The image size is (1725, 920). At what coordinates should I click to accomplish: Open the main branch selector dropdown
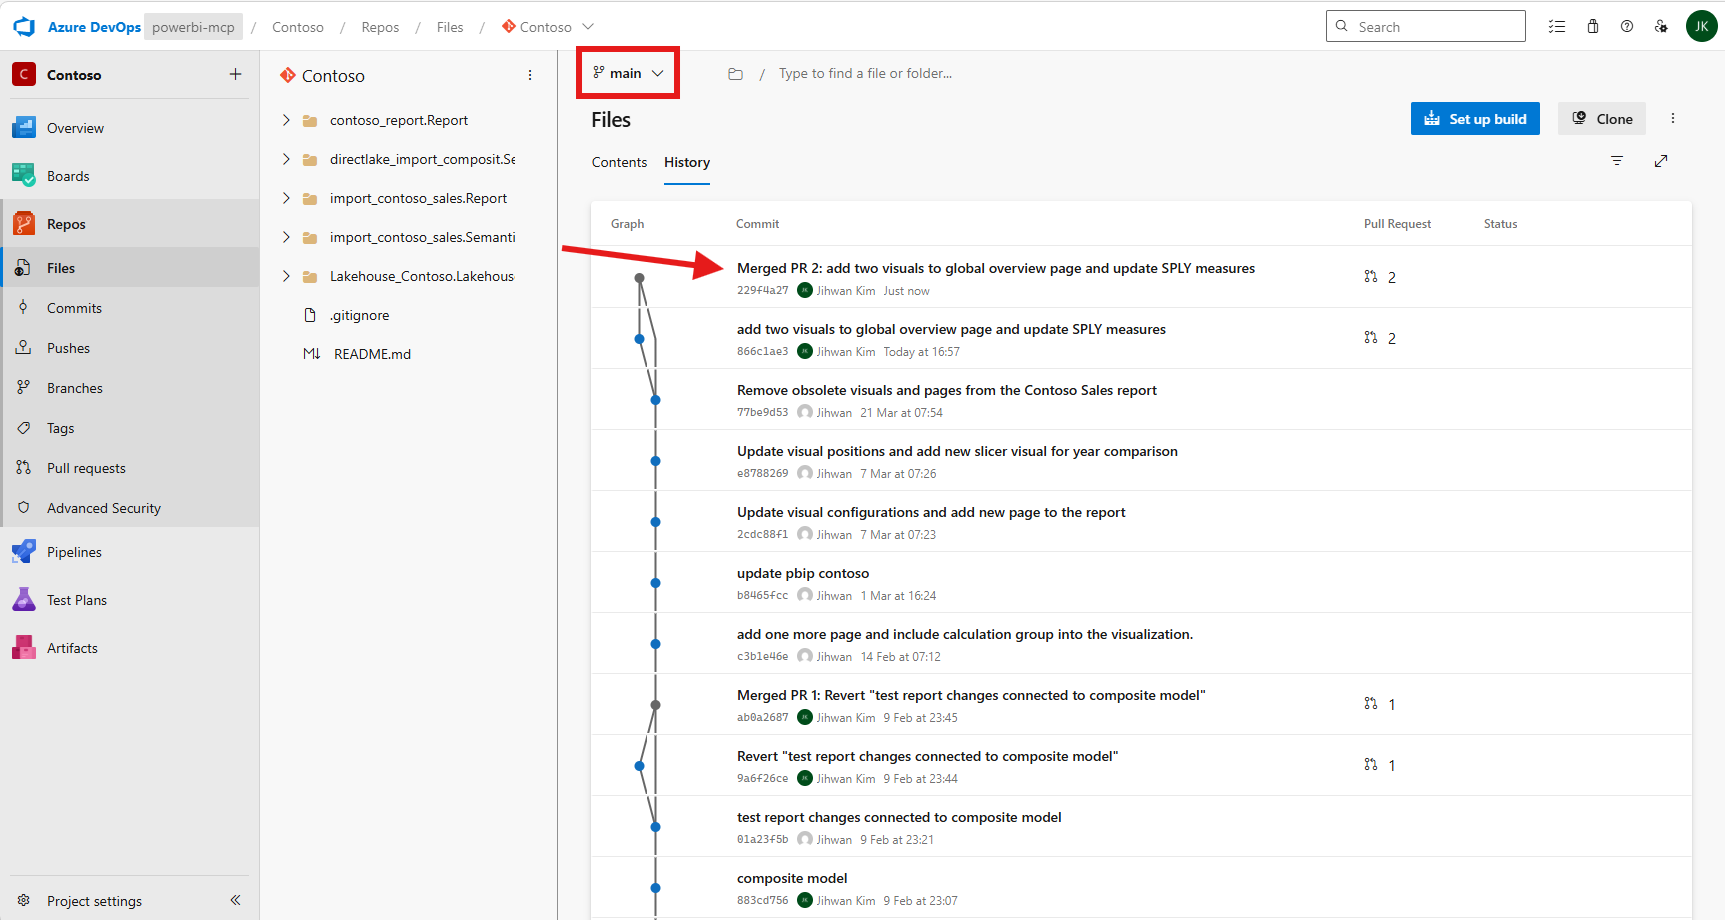[628, 73]
